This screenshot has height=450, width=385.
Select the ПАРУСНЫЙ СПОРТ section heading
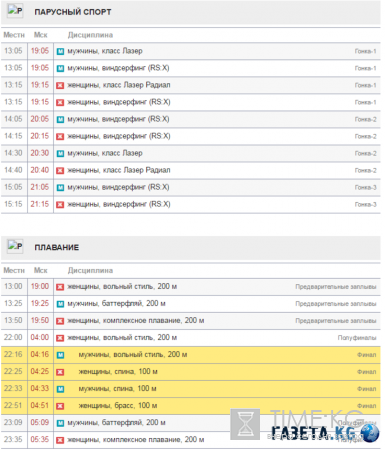pos(73,12)
